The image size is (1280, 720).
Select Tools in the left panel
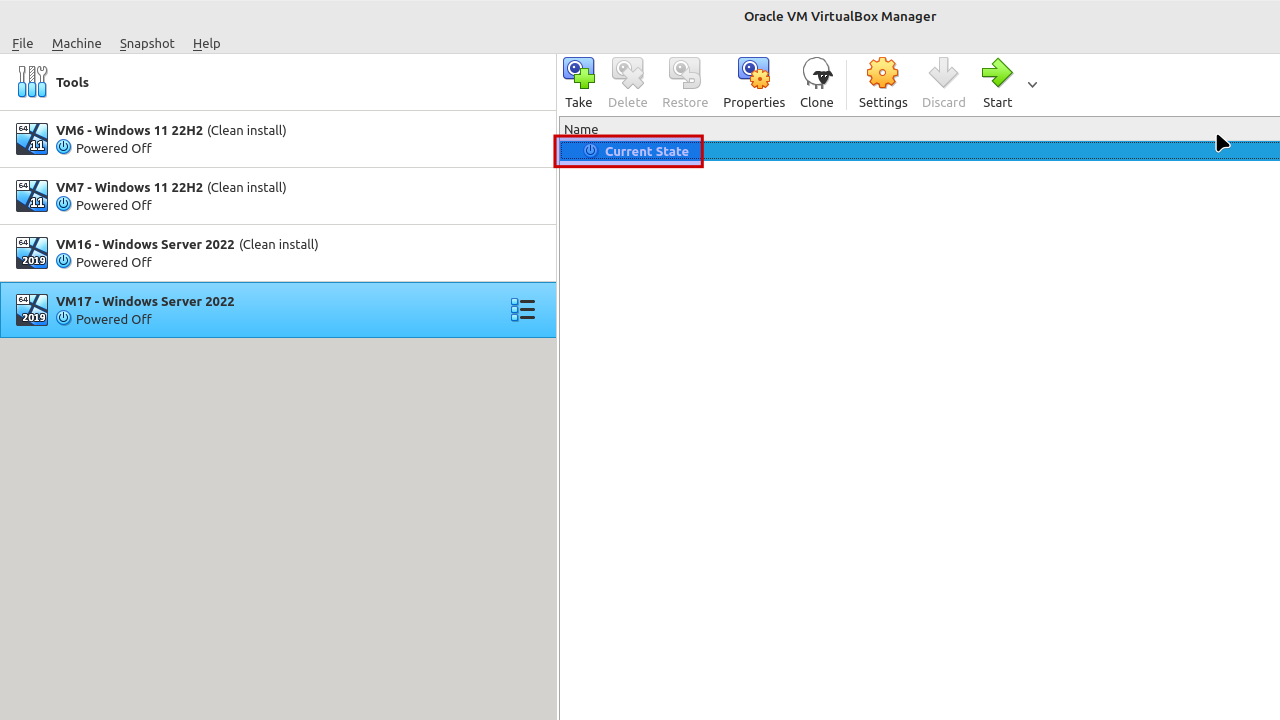coord(278,82)
